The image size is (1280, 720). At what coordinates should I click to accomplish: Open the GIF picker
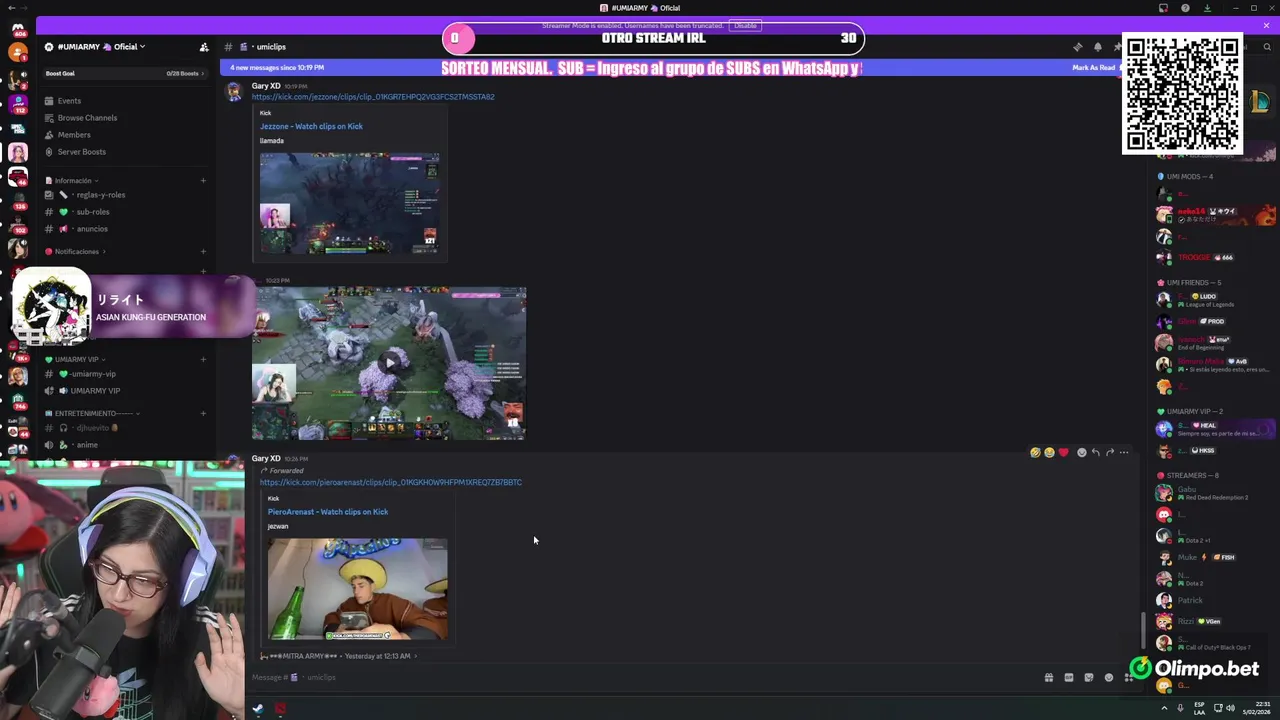(x=1069, y=678)
